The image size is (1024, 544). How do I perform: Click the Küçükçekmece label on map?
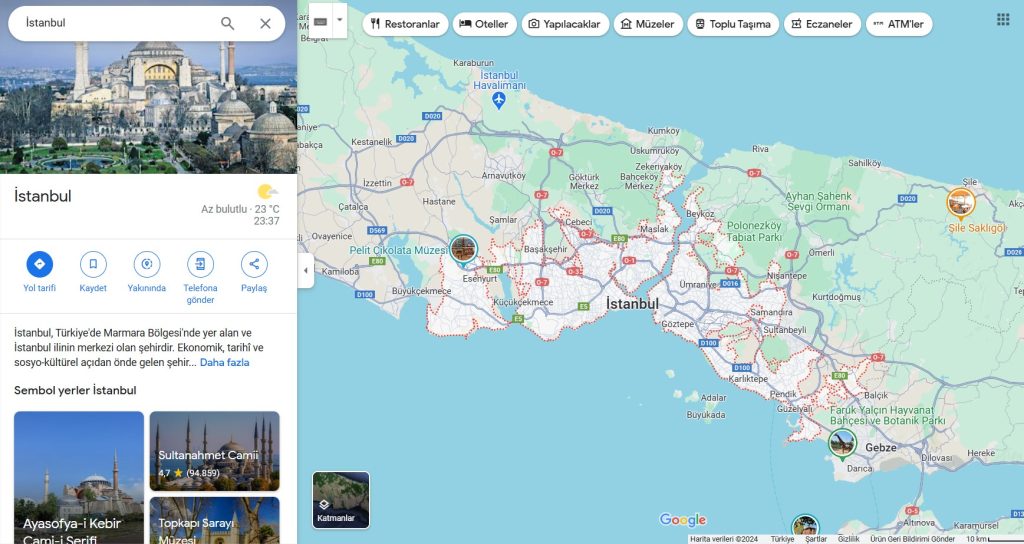pyautogui.click(x=523, y=302)
